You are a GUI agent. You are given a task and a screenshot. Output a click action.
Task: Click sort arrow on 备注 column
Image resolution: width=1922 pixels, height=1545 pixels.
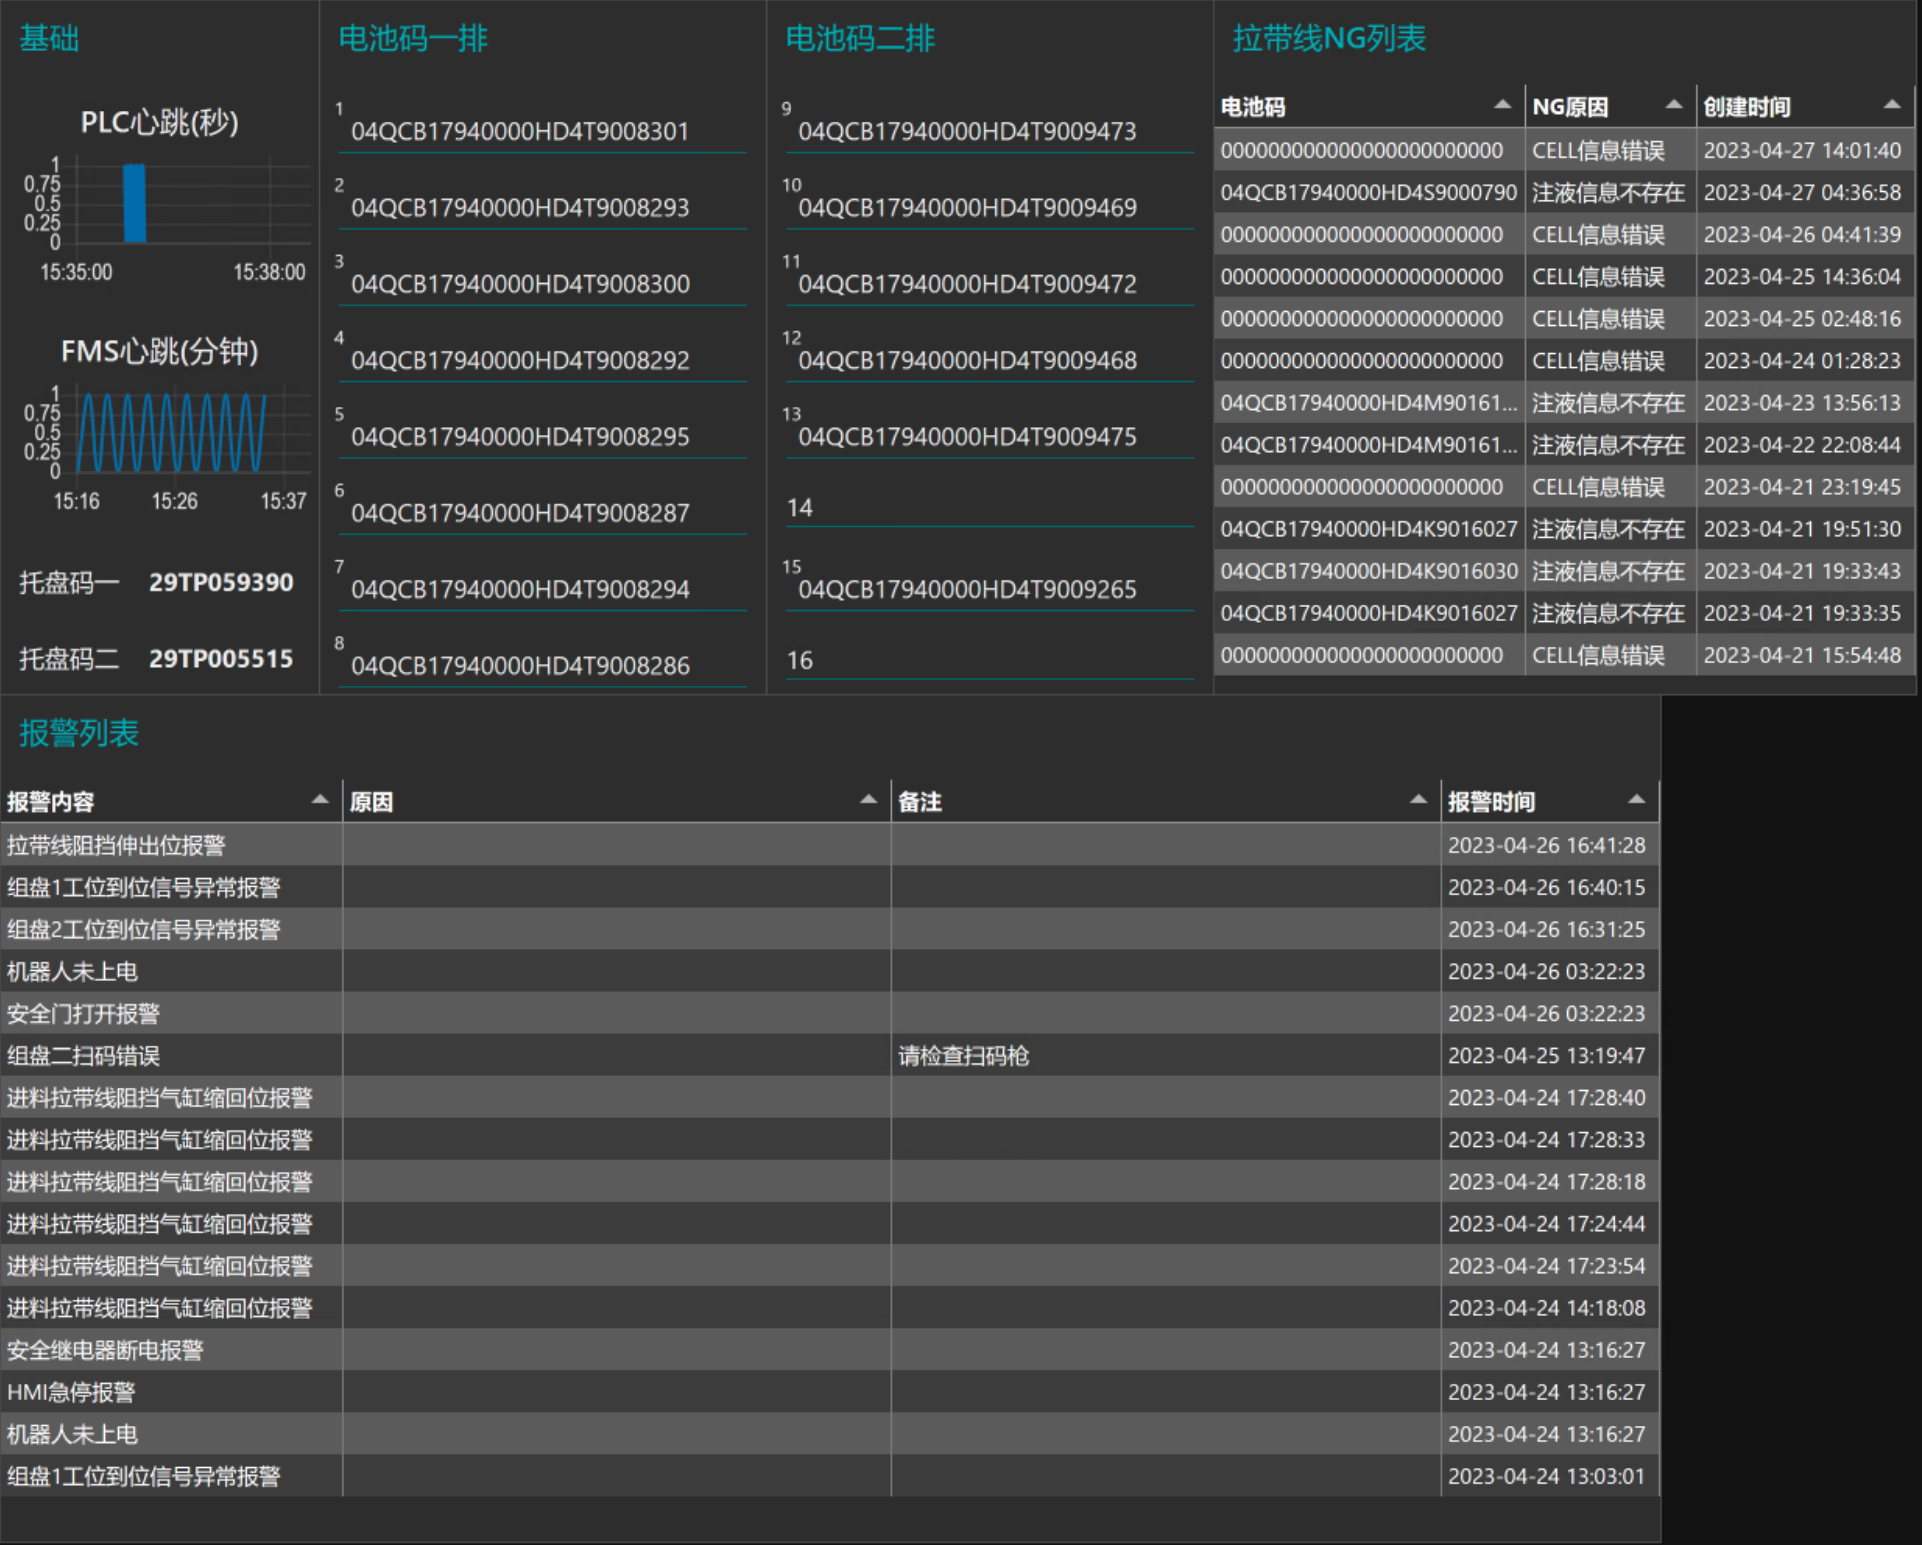(1418, 800)
